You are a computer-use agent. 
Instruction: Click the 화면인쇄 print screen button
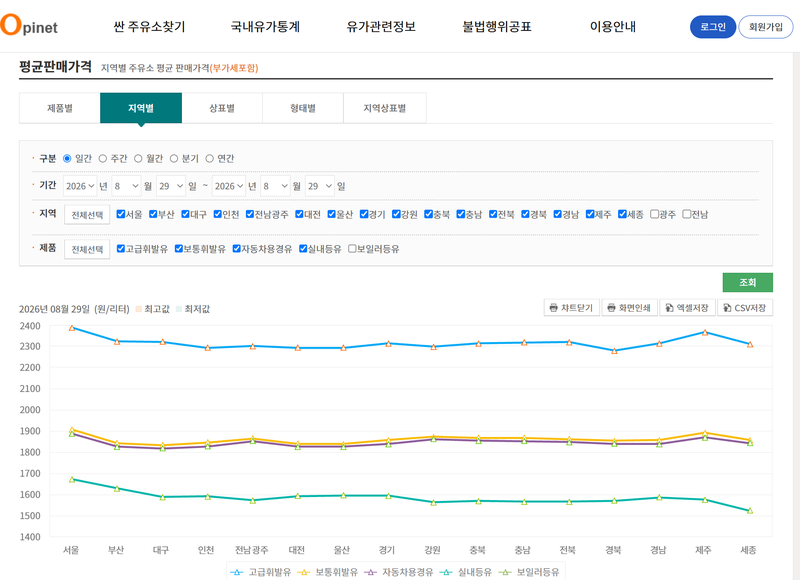(x=630, y=308)
